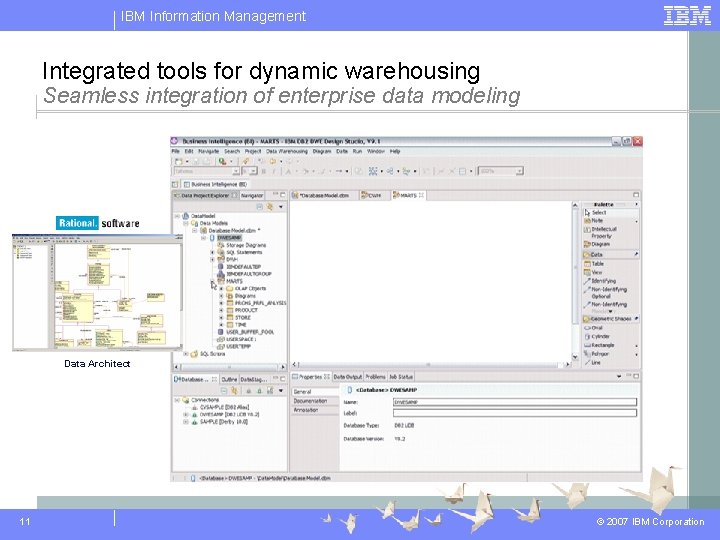The image size is (720, 540).
Task: Select the highlighted DWESAMP database node
Action: (x=229, y=238)
